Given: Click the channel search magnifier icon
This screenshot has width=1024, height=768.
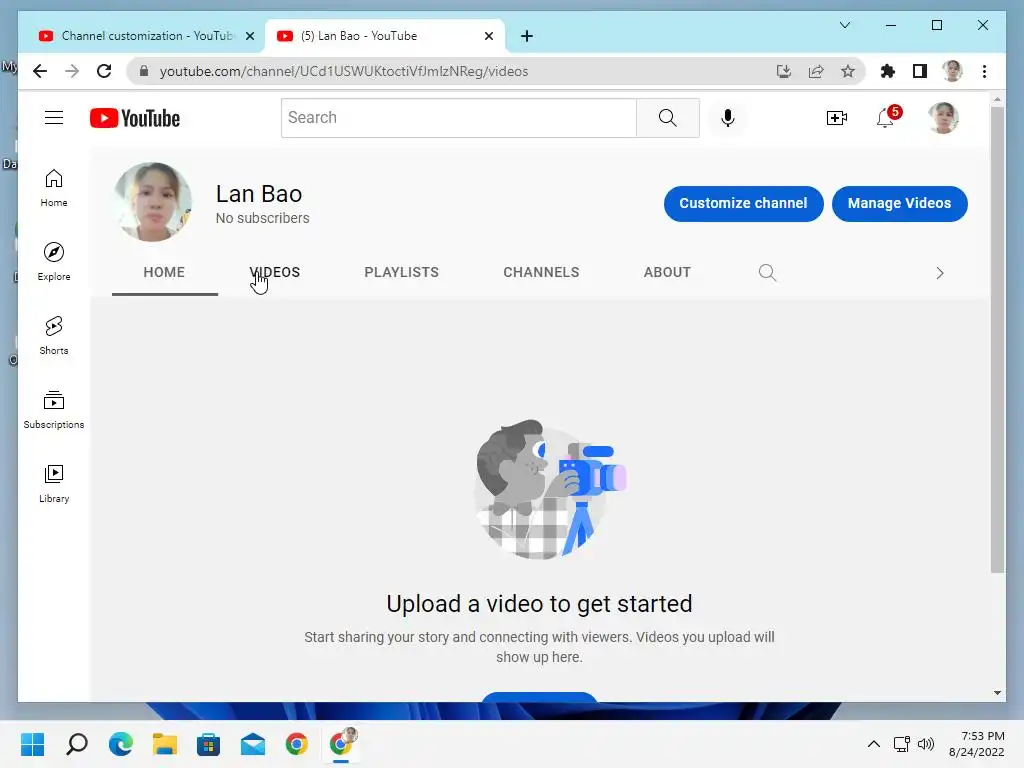Looking at the screenshot, I should click(x=767, y=272).
